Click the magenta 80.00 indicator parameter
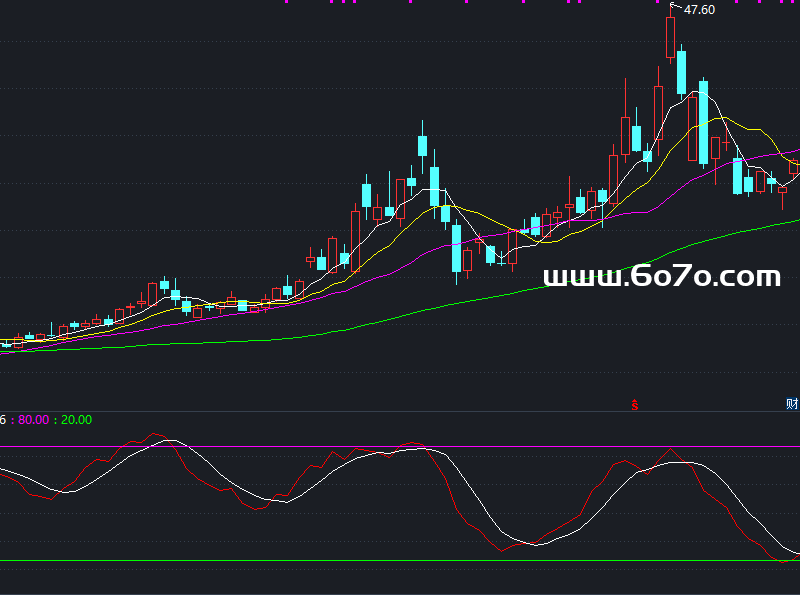 click(33, 420)
